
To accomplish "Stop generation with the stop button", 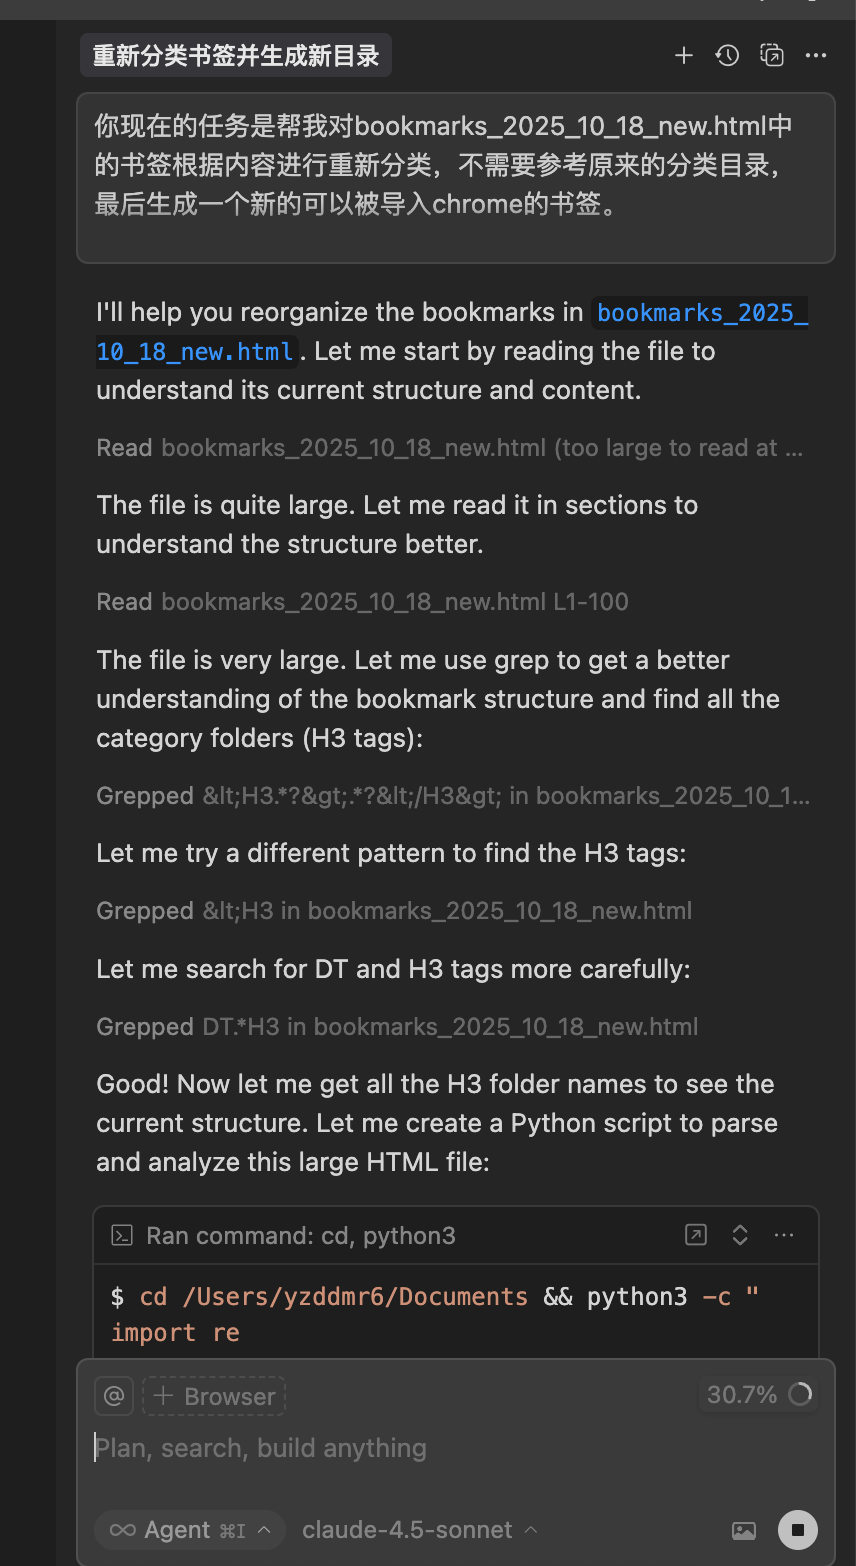I will click(x=797, y=1530).
